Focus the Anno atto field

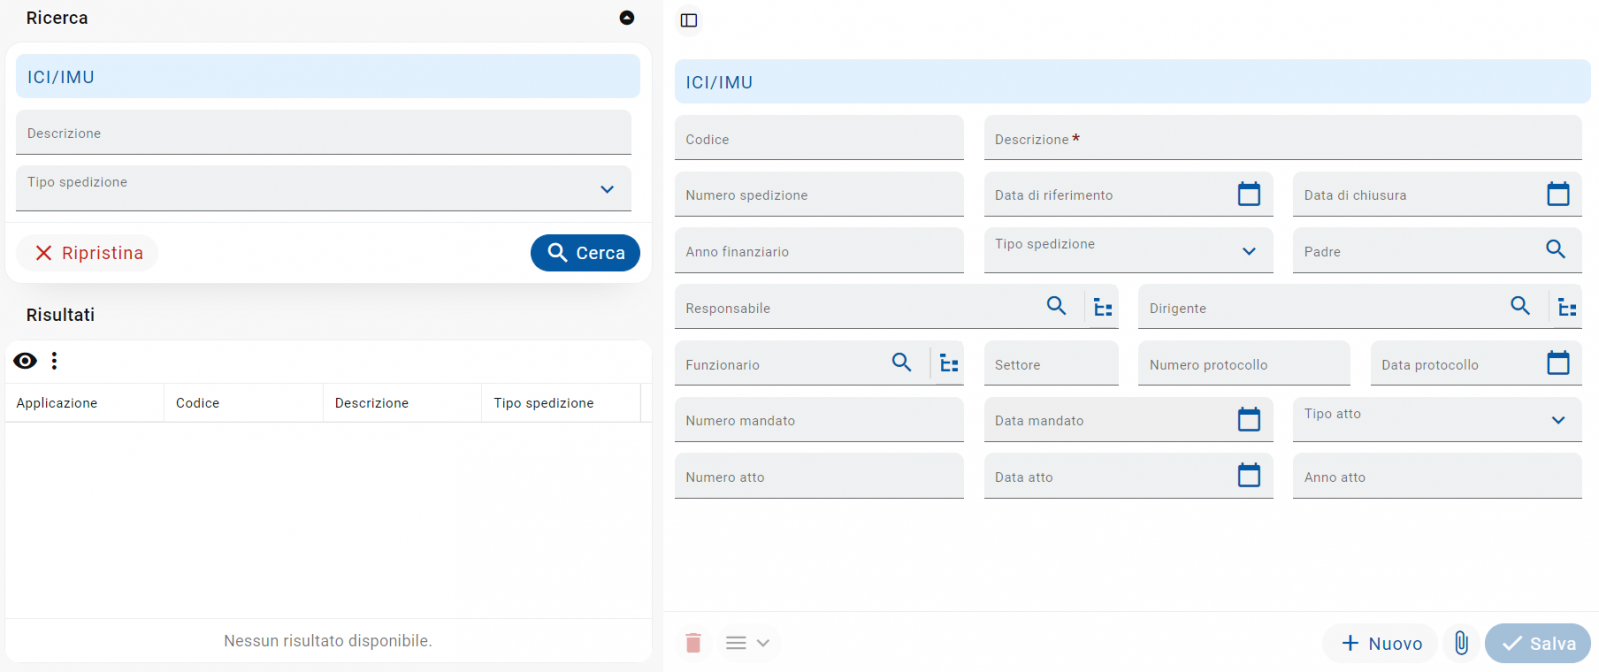tap(1437, 476)
